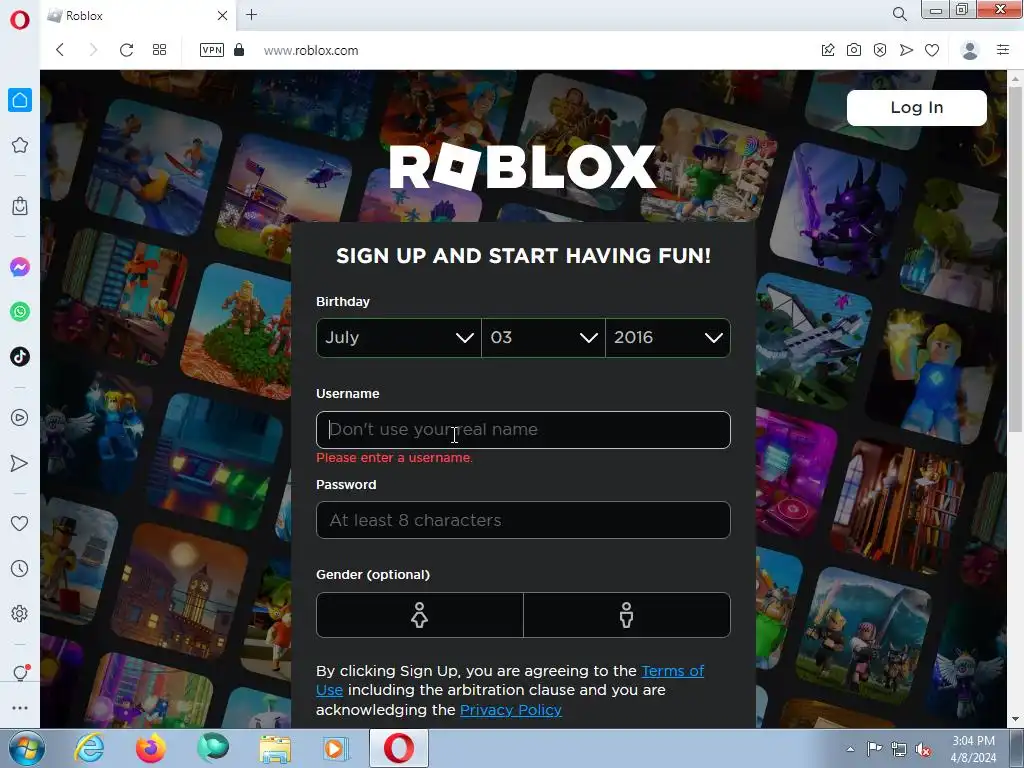Click the Username input field
Image resolution: width=1024 pixels, height=768 pixels.
523,430
